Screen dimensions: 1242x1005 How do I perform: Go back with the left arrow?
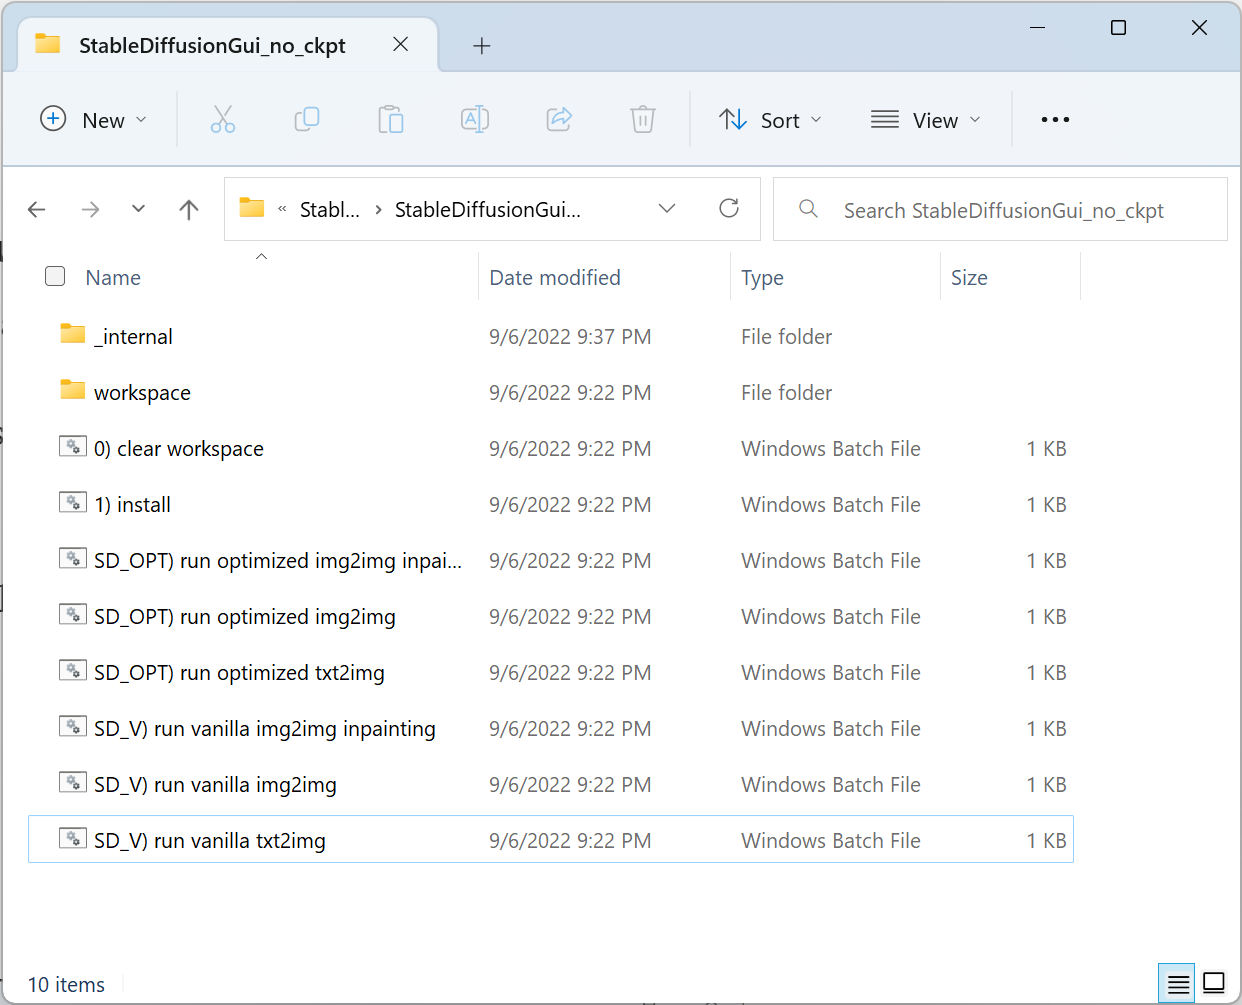point(37,209)
